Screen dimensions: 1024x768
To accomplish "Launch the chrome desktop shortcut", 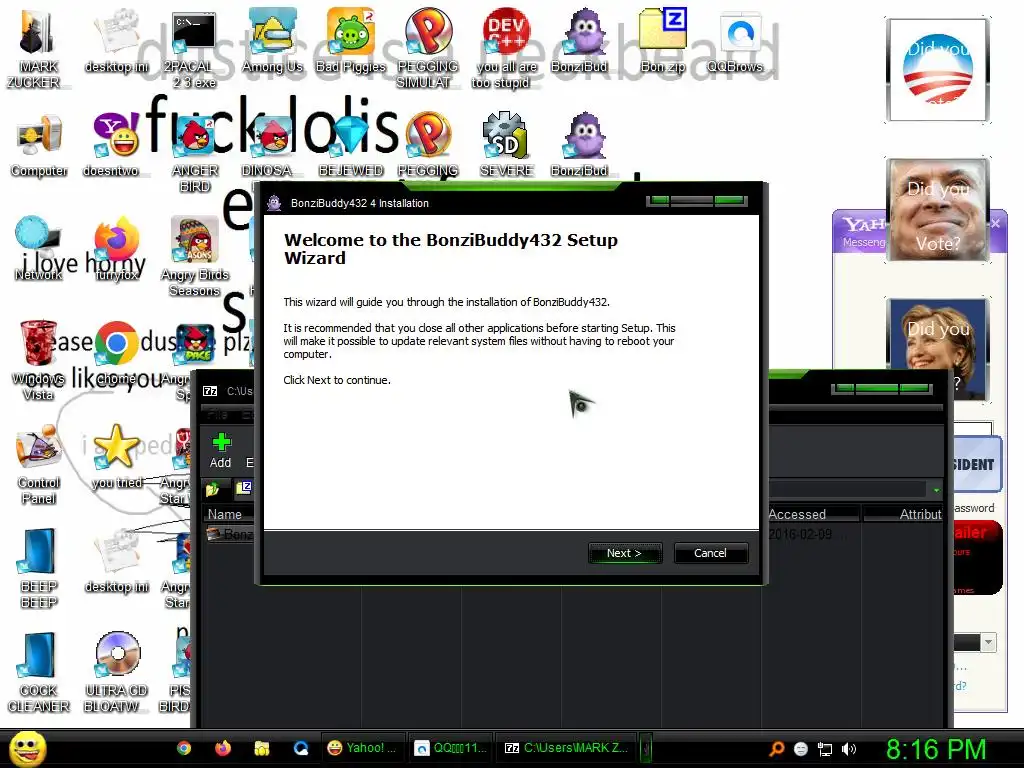I will 116,353.
